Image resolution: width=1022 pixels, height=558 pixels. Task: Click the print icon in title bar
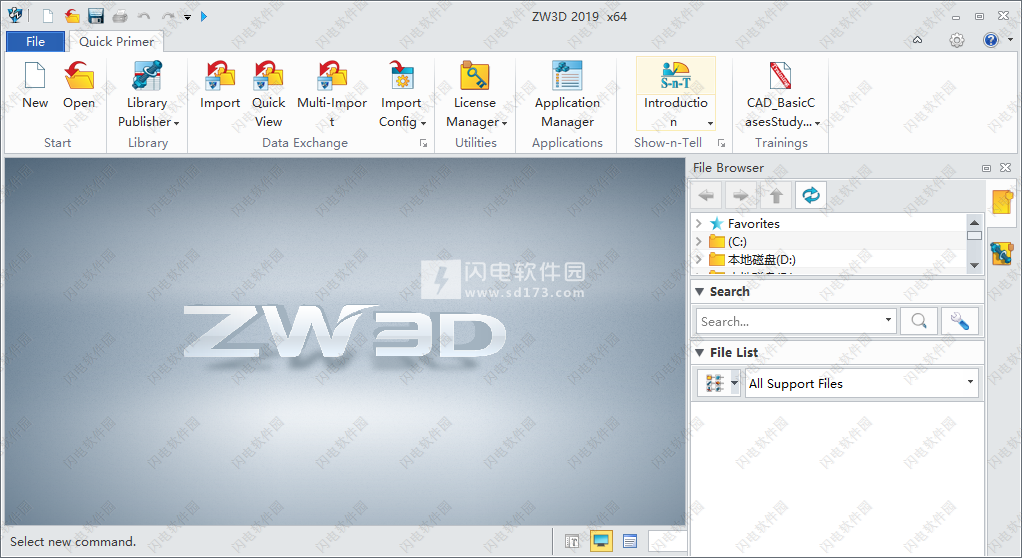[120, 16]
